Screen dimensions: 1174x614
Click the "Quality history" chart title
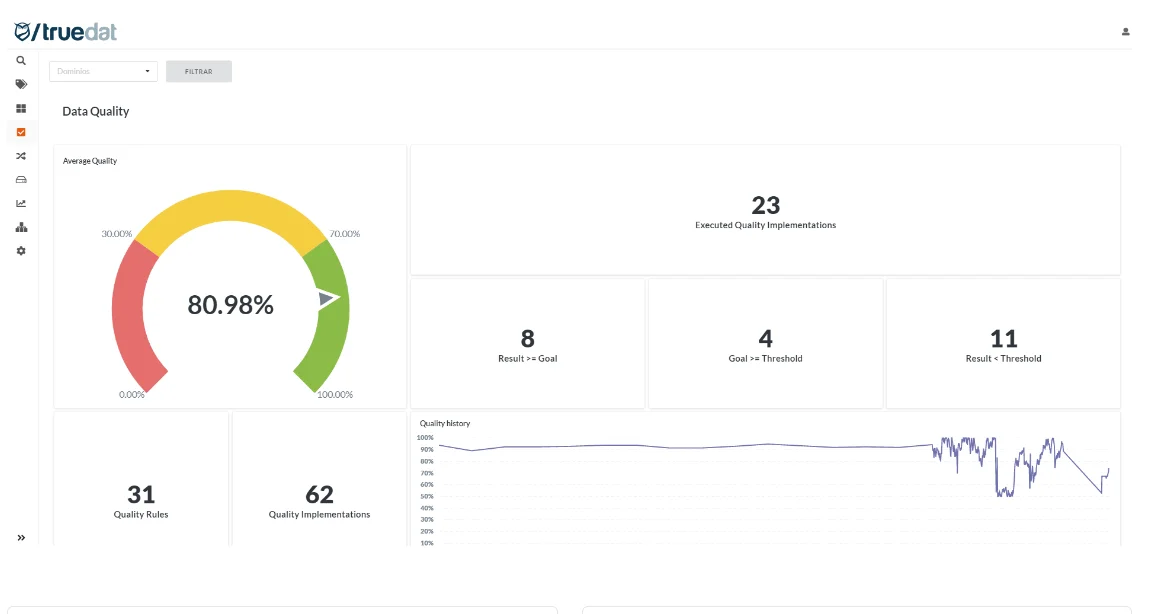coord(445,423)
